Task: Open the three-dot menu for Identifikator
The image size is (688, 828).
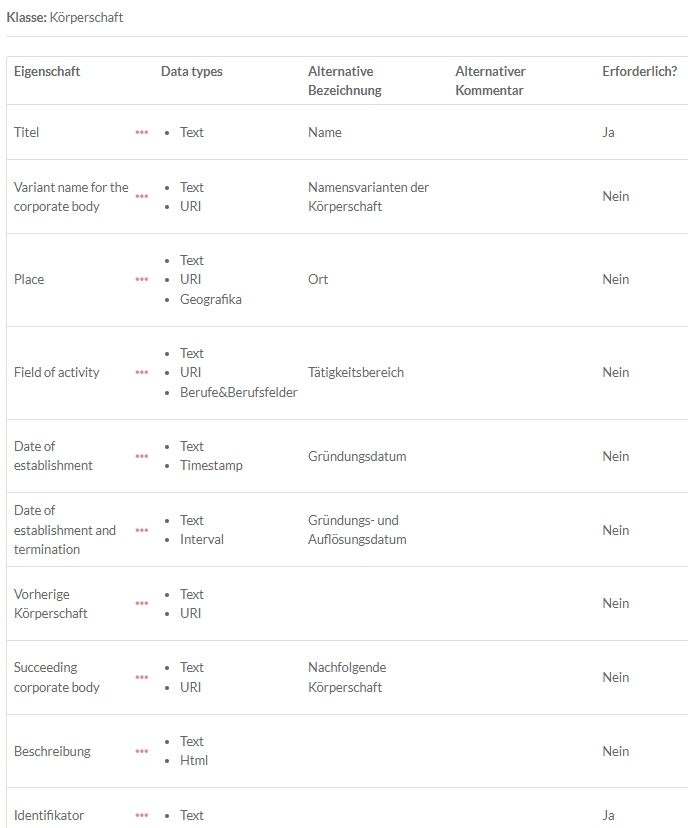Action: point(142,816)
